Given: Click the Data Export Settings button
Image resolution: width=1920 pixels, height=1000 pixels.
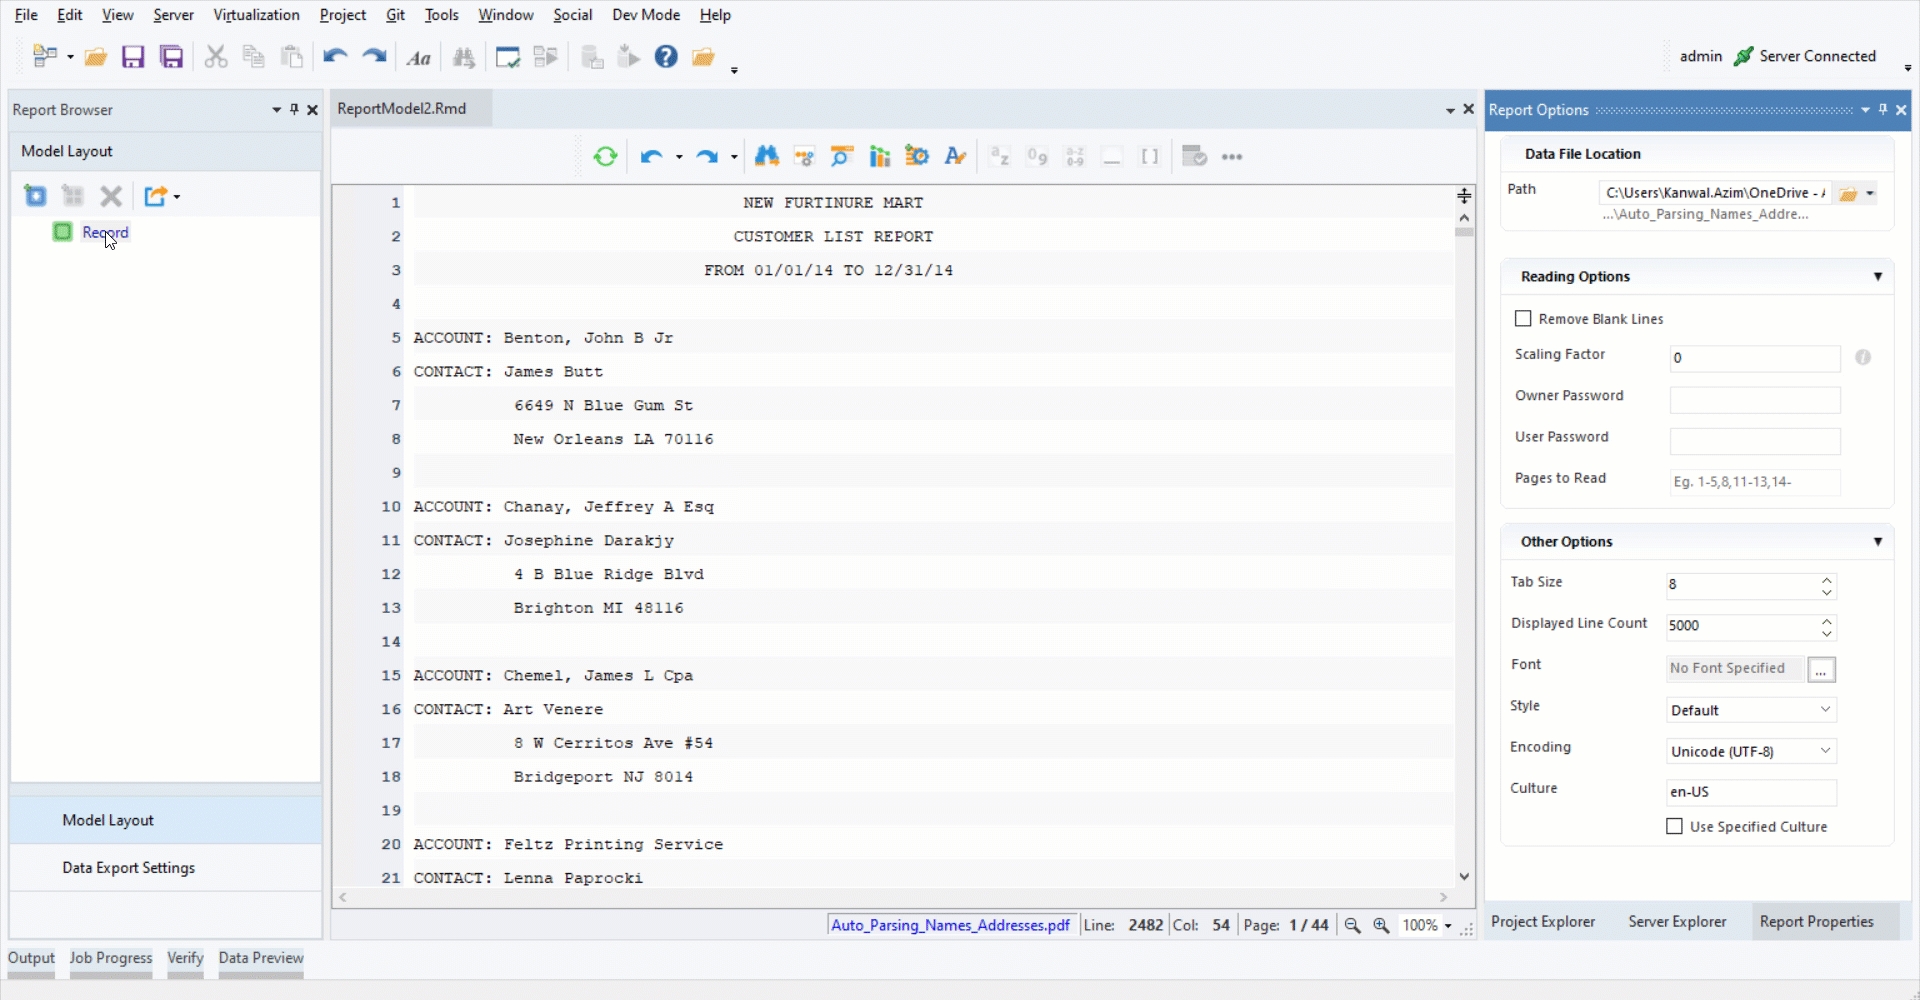Looking at the screenshot, I should coord(128,868).
